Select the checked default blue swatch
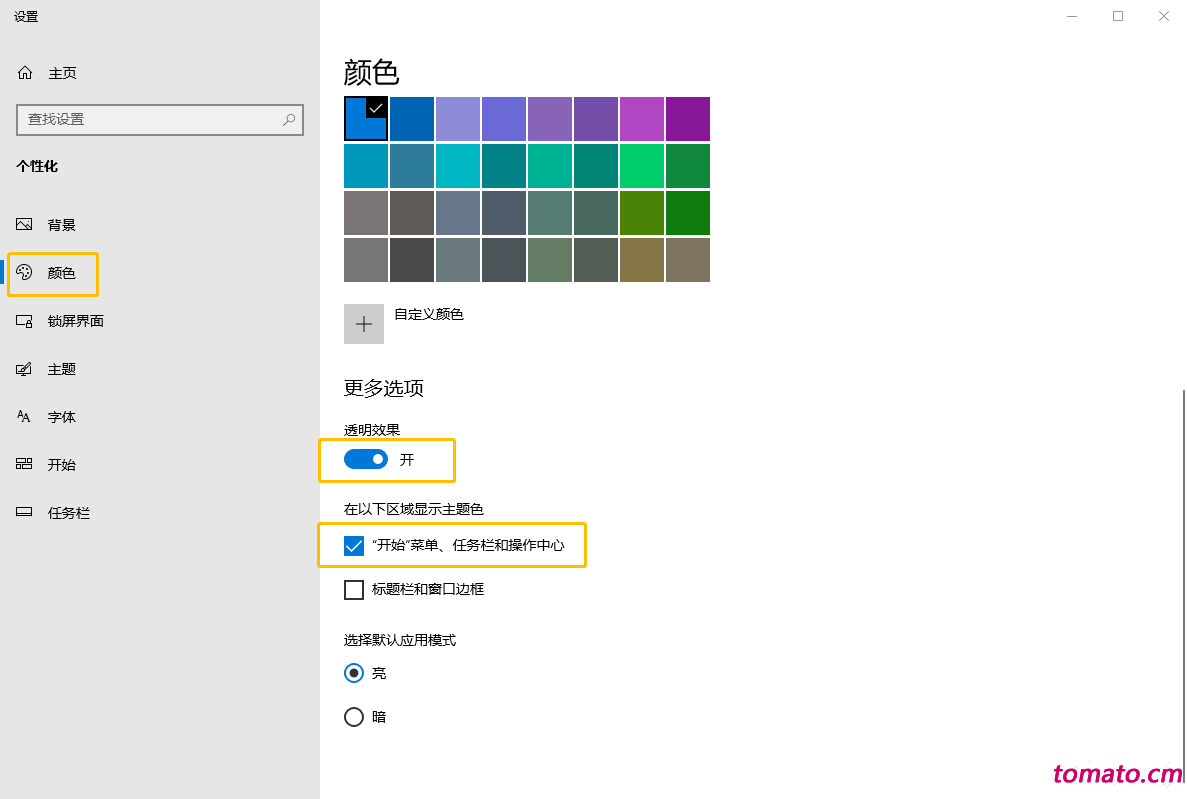 (x=366, y=119)
